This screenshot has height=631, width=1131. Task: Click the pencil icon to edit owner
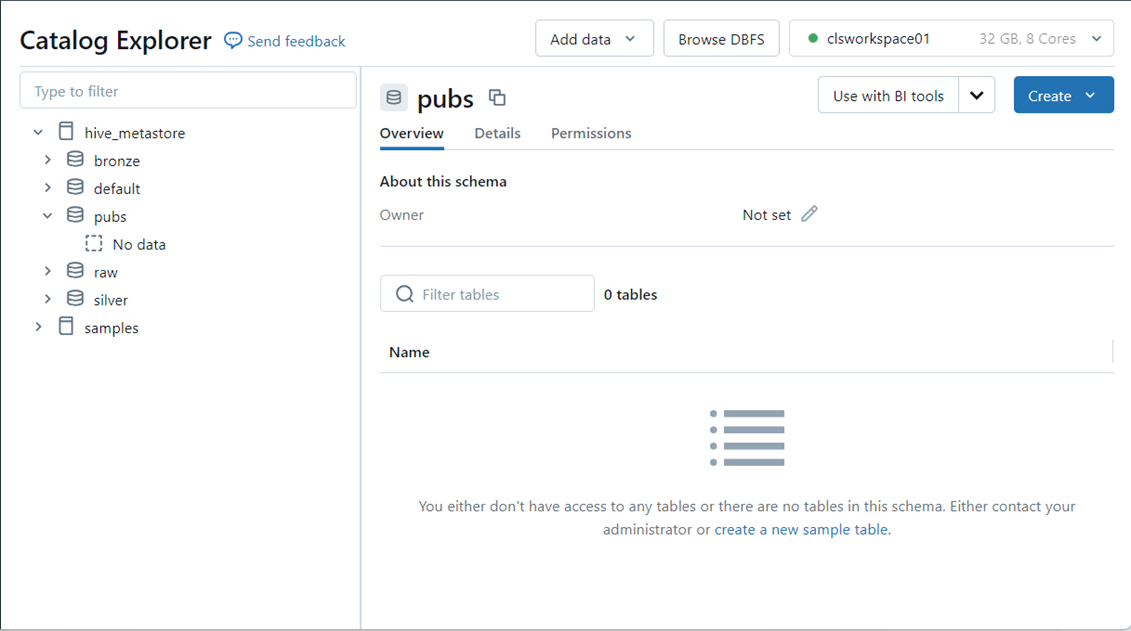pyautogui.click(x=809, y=214)
